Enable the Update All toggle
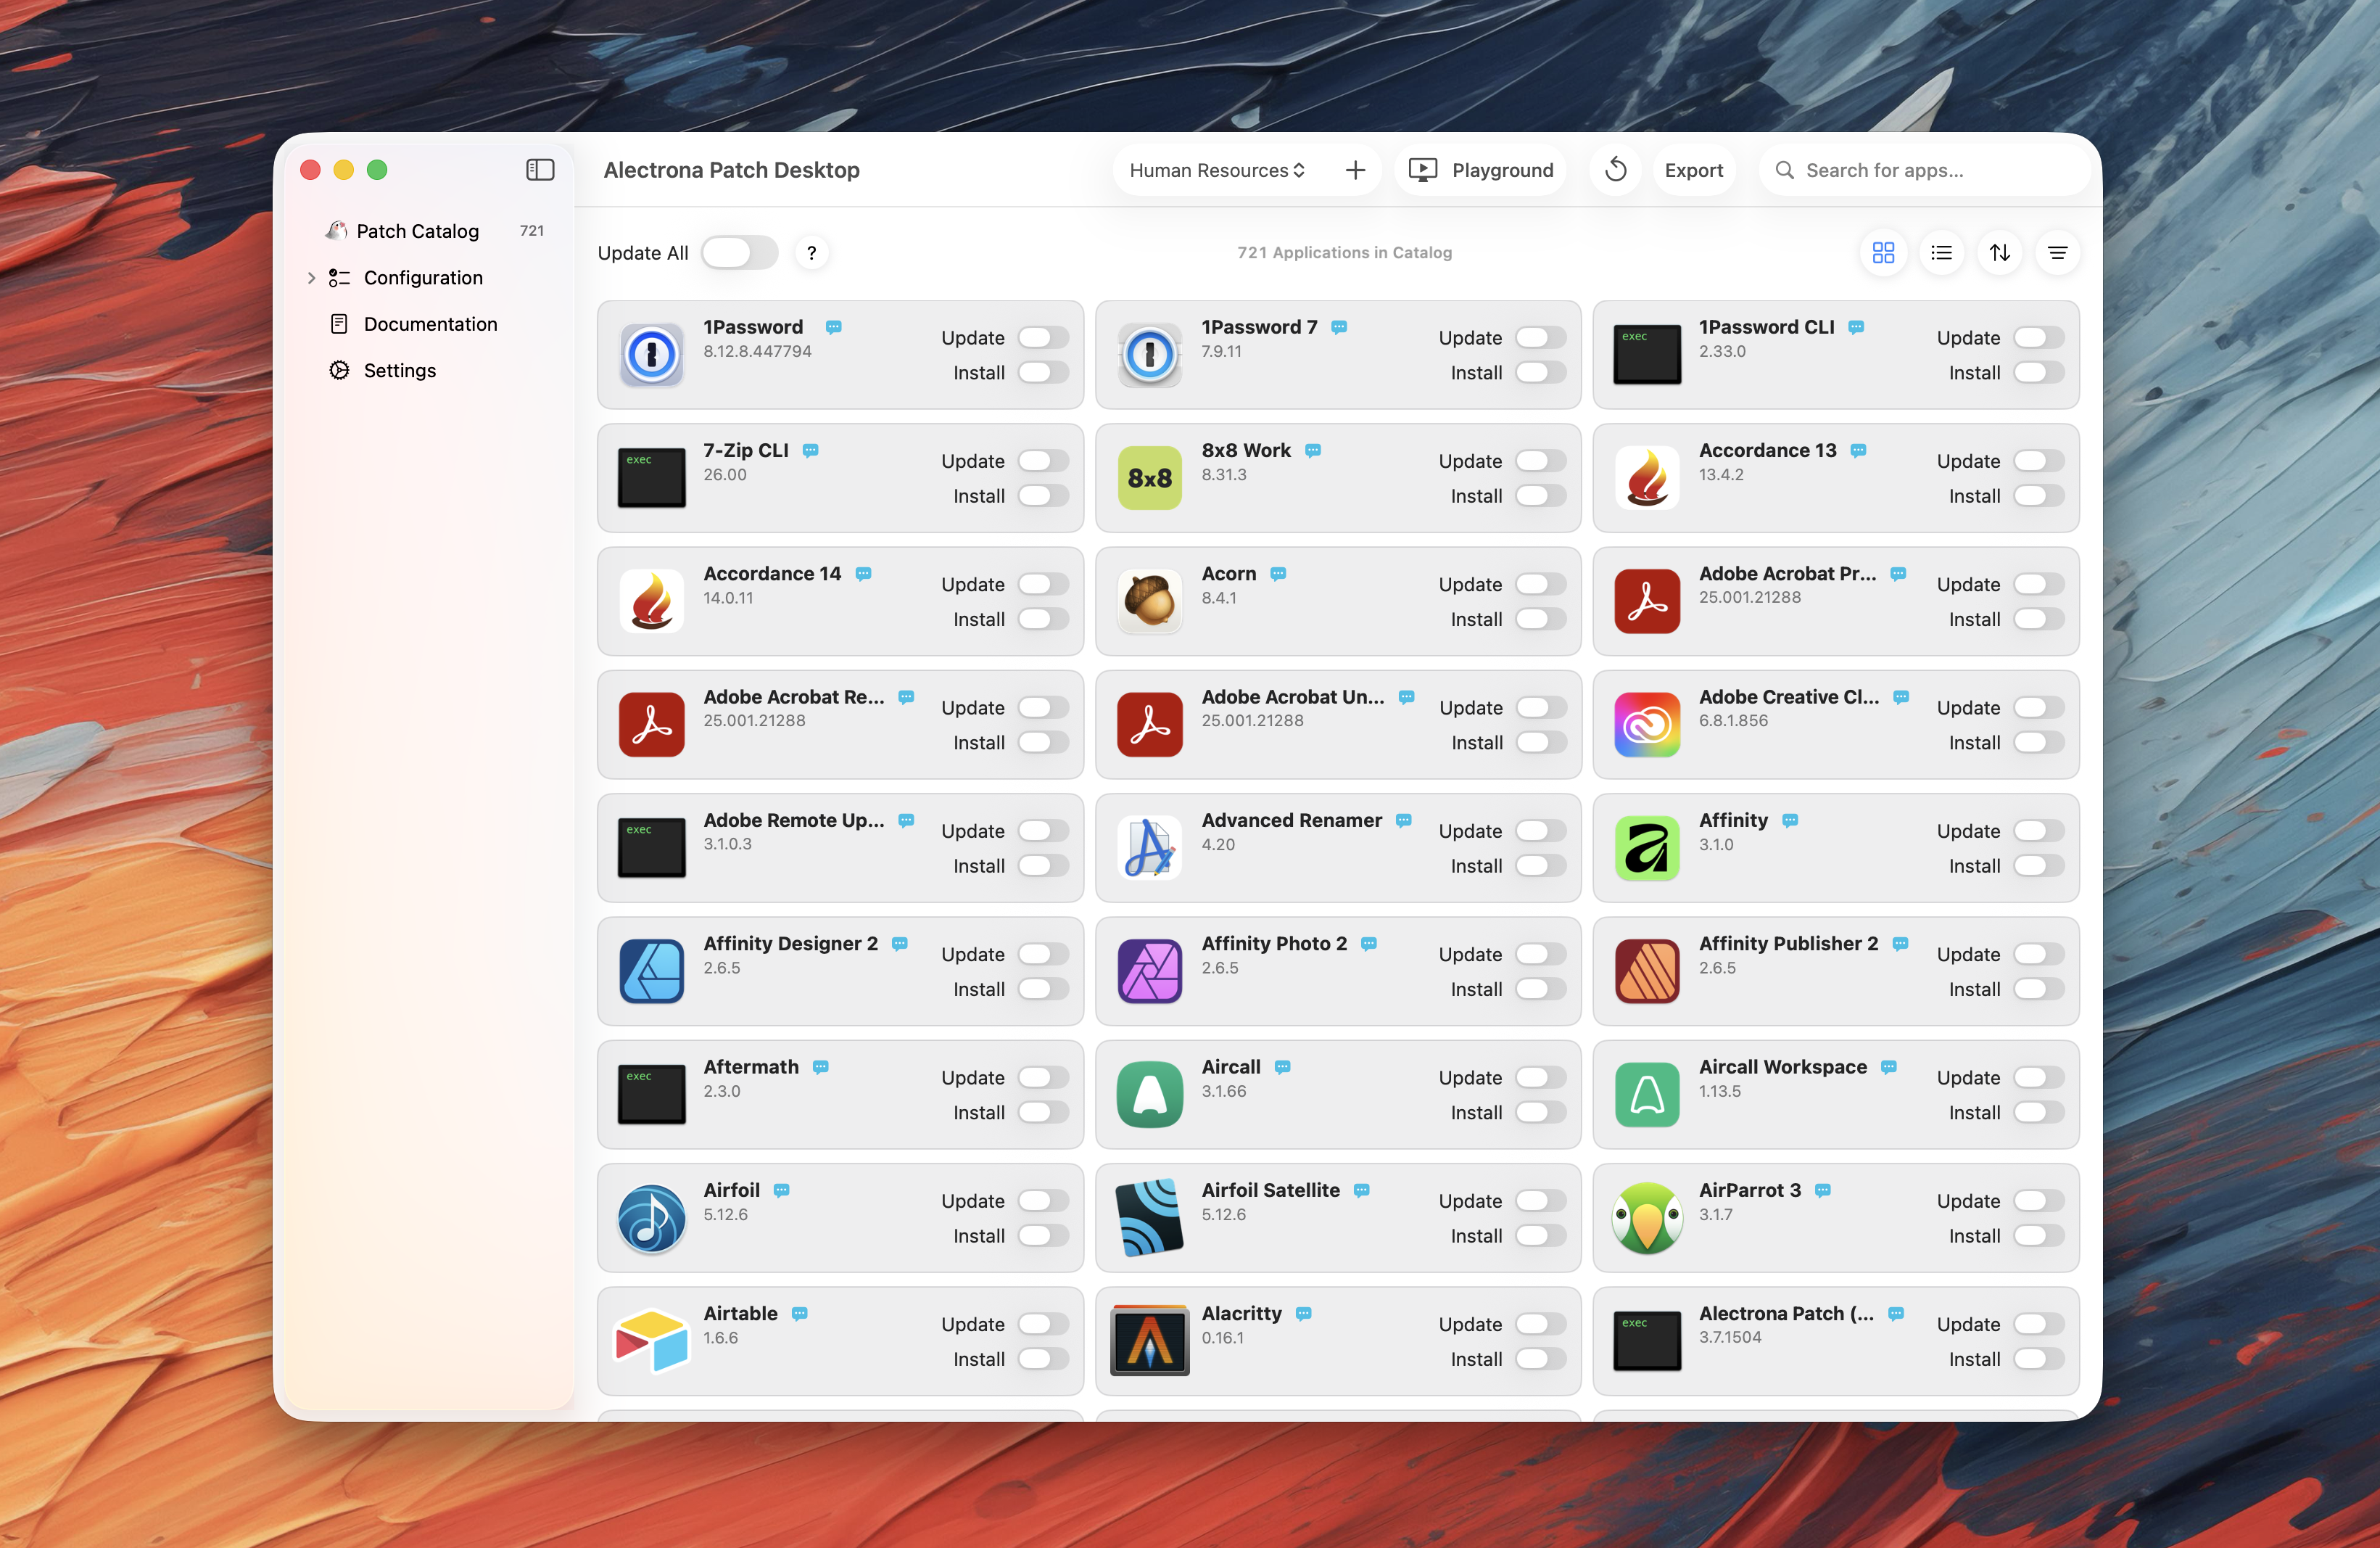 pyautogui.click(x=739, y=253)
